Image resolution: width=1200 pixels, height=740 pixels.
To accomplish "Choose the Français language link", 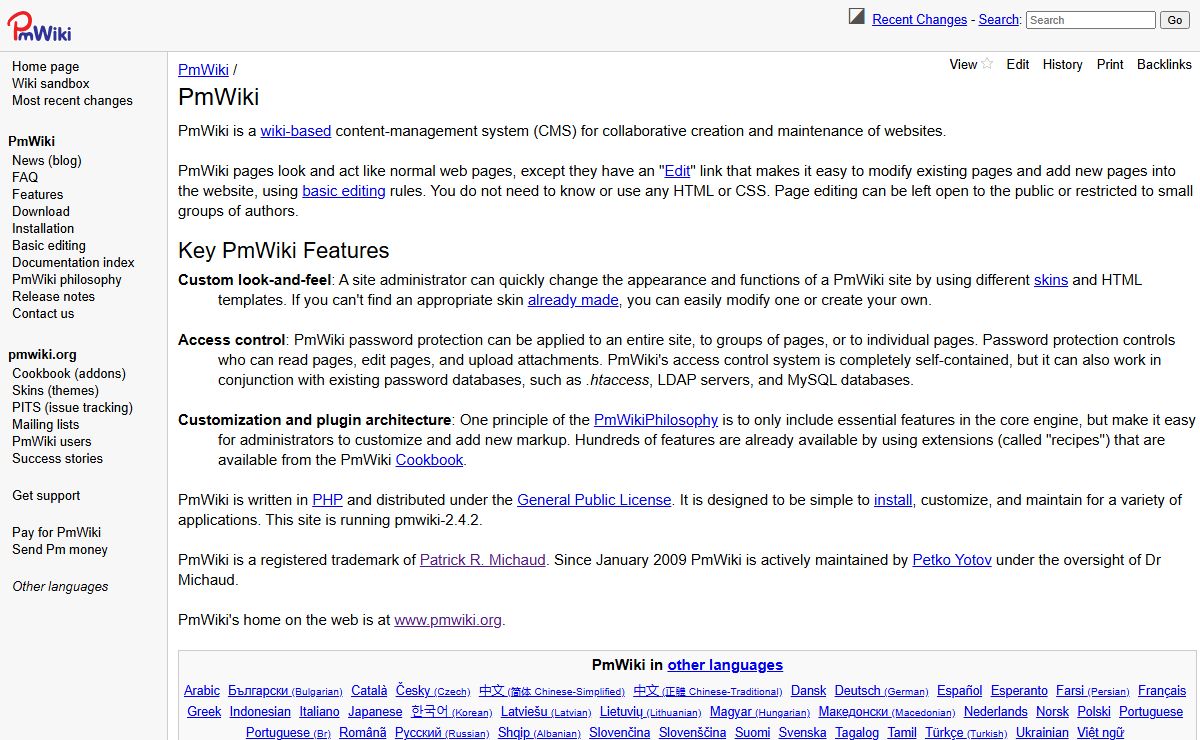I will 1162,691.
